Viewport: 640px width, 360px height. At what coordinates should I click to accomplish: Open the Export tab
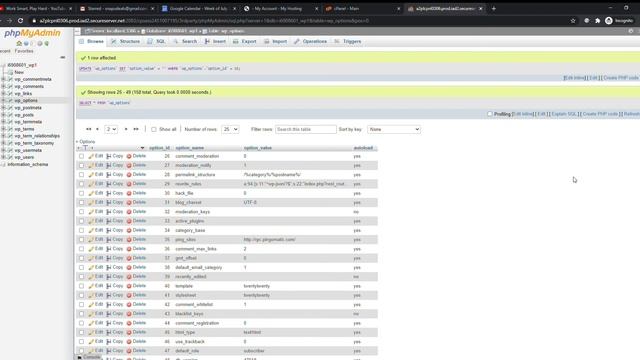pos(244,41)
